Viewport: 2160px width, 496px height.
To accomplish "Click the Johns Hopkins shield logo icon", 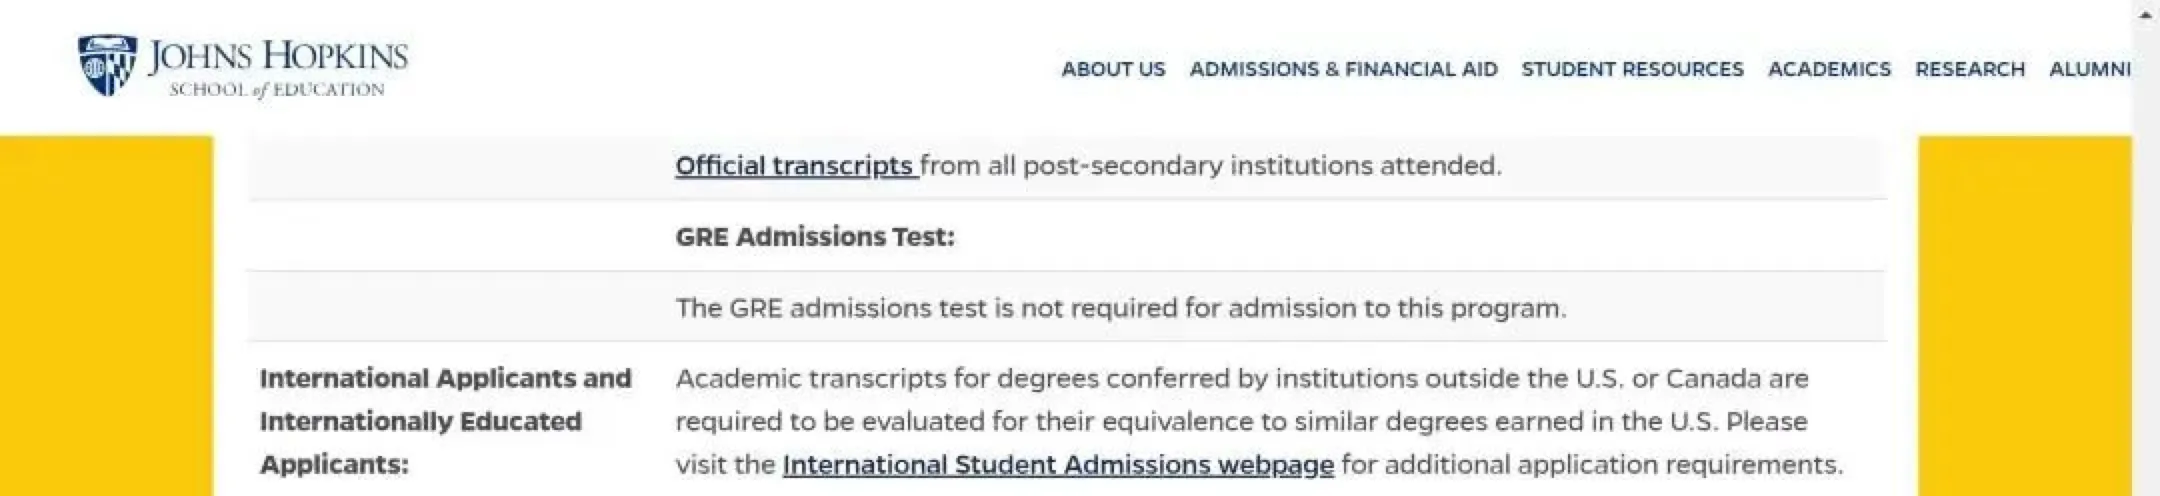I will pos(107,65).
